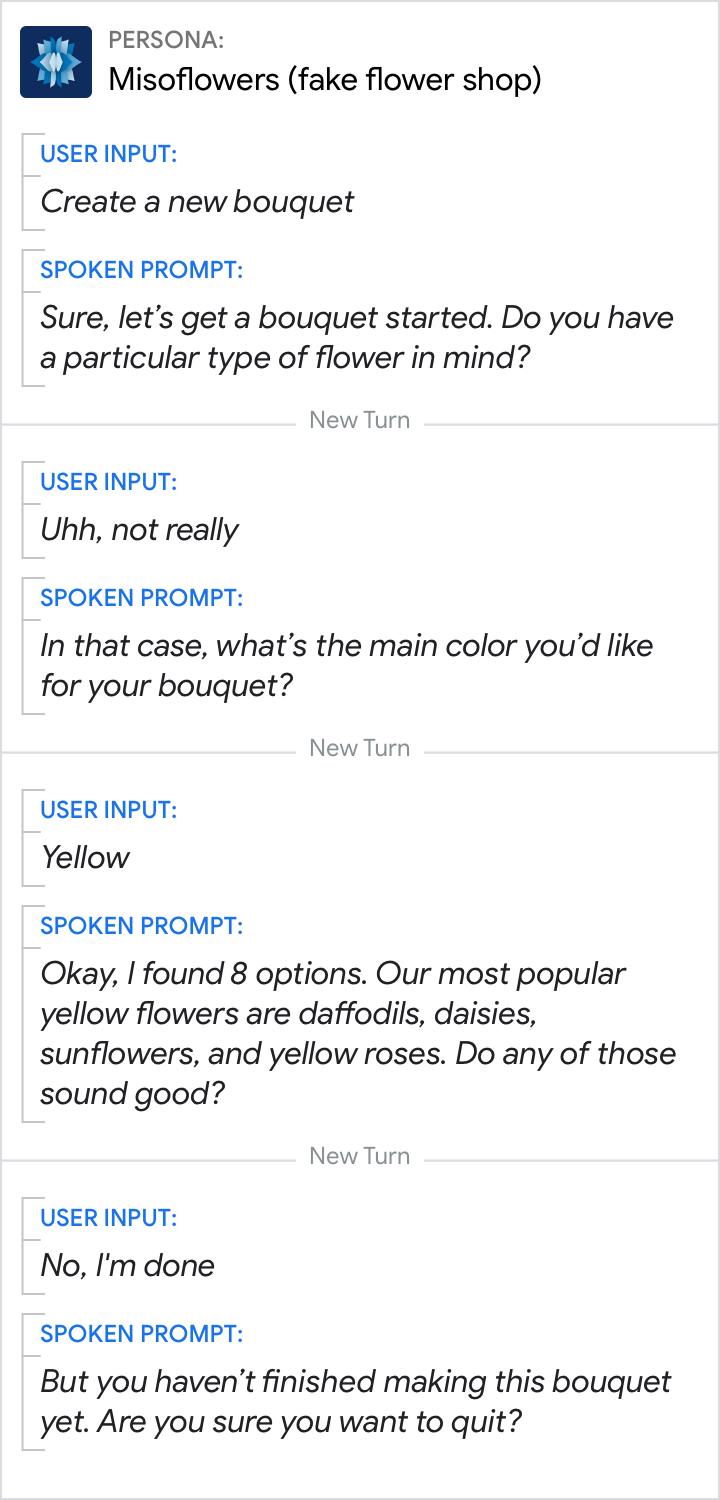Image resolution: width=720 pixels, height=1500 pixels.
Task: Click the SPOKEN PROMPT label above 'In that case'
Action: 141,598
